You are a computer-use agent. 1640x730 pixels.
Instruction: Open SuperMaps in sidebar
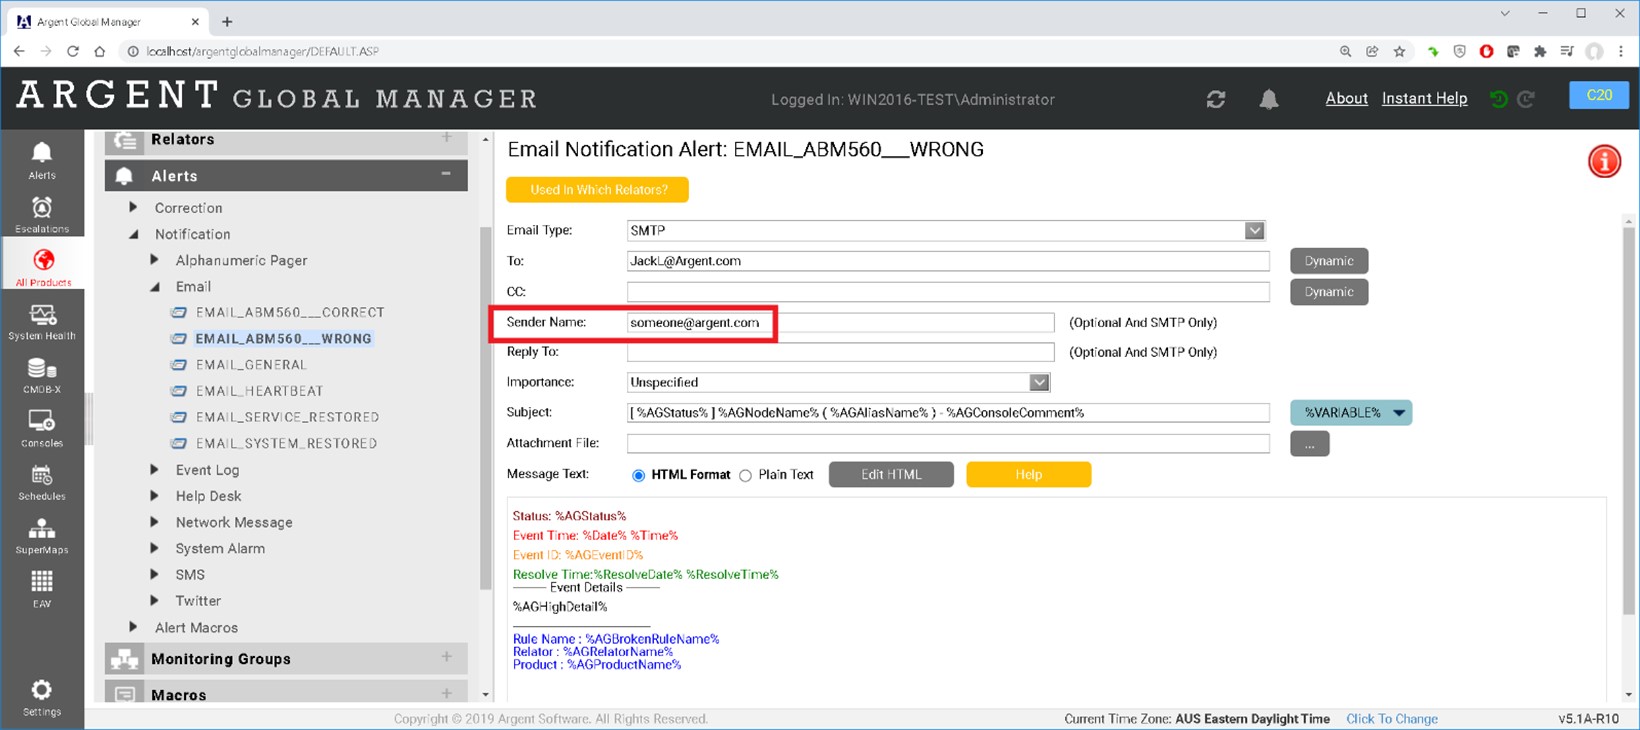click(42, 536)
